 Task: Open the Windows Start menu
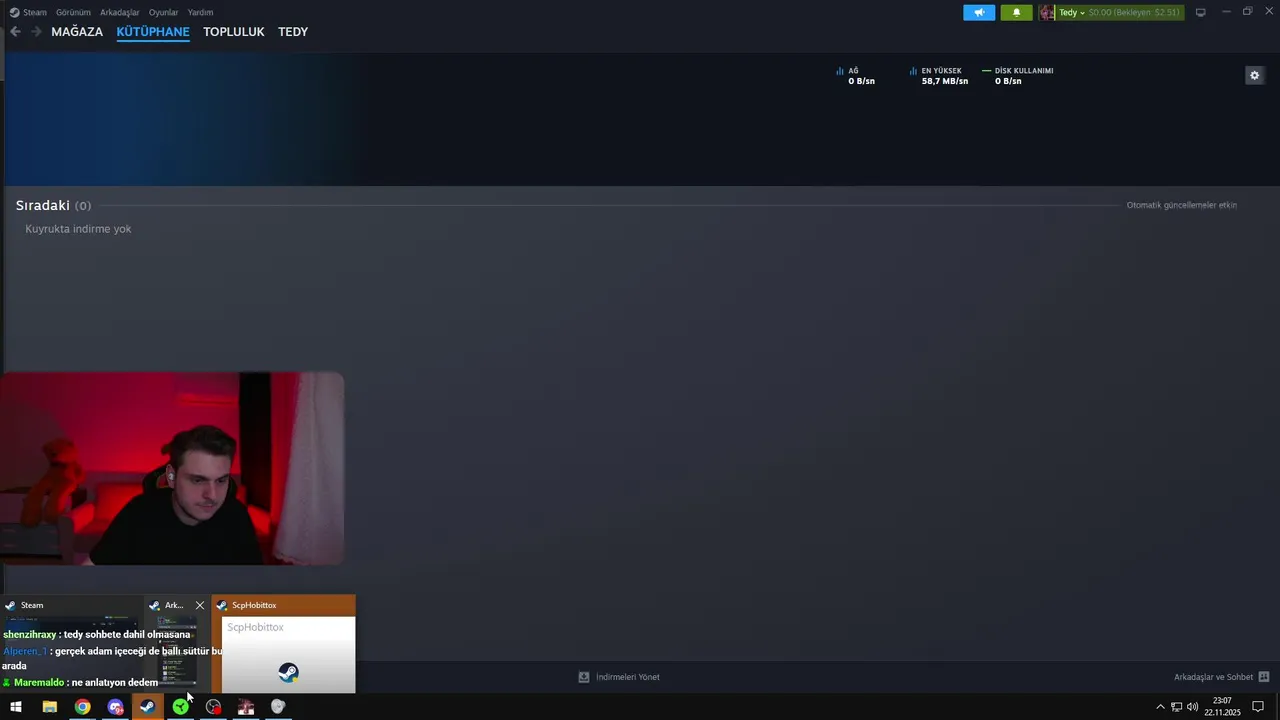click(16, 707)
